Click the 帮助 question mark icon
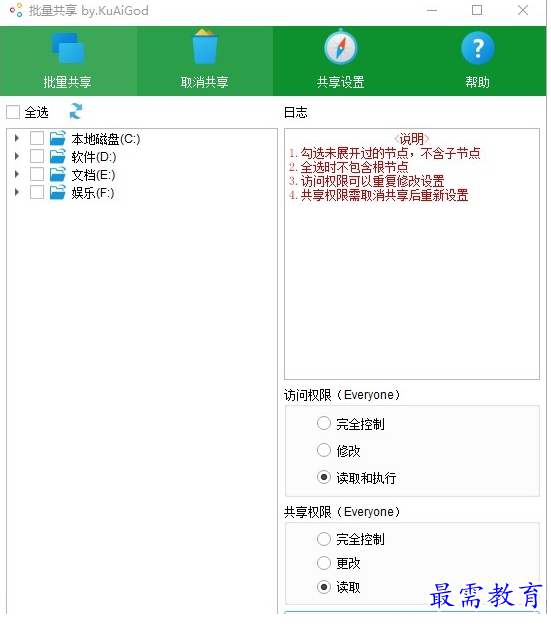The height and width of the screenshot is (627, 551). tap(478, 48)
